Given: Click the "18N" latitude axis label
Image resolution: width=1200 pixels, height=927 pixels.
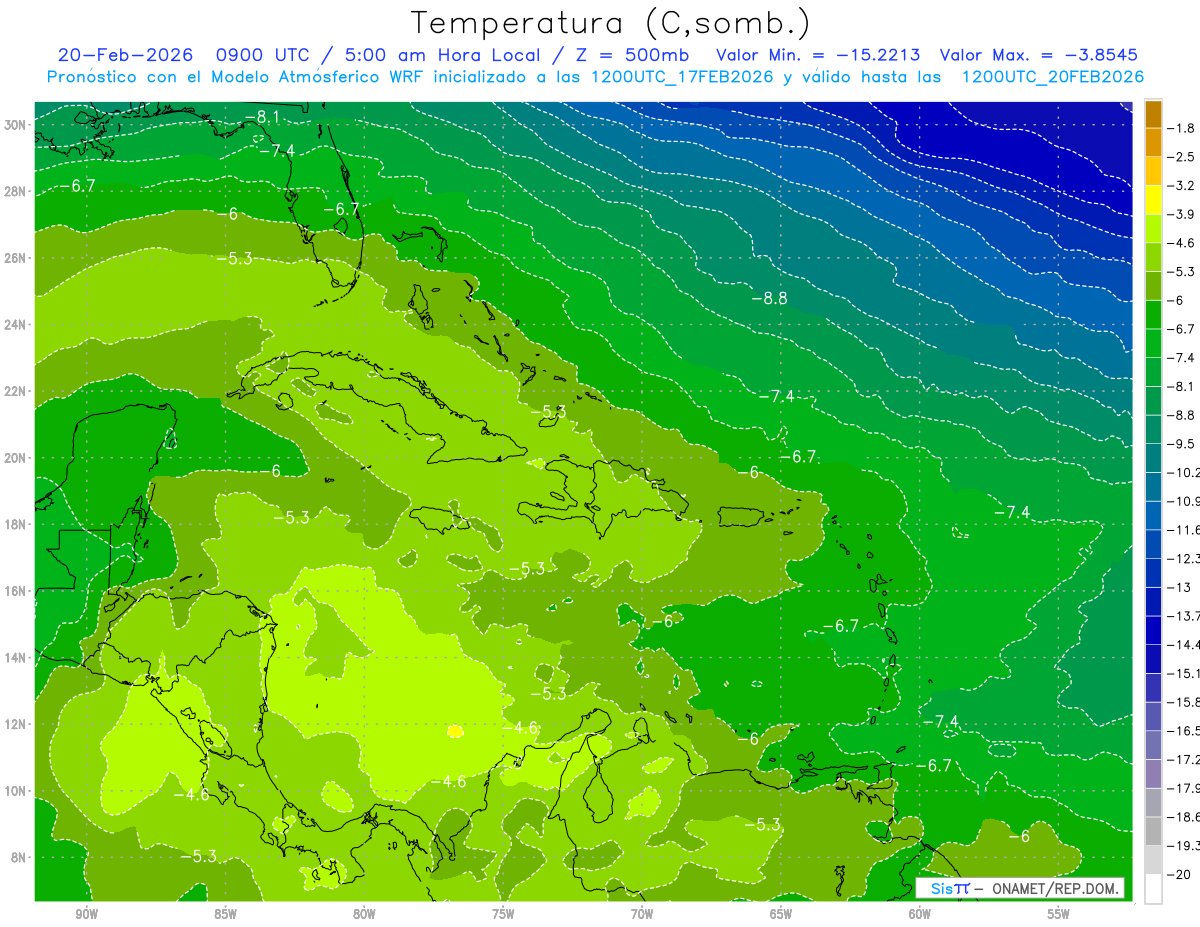Looking at the screenshot, I should pos(15,524).
